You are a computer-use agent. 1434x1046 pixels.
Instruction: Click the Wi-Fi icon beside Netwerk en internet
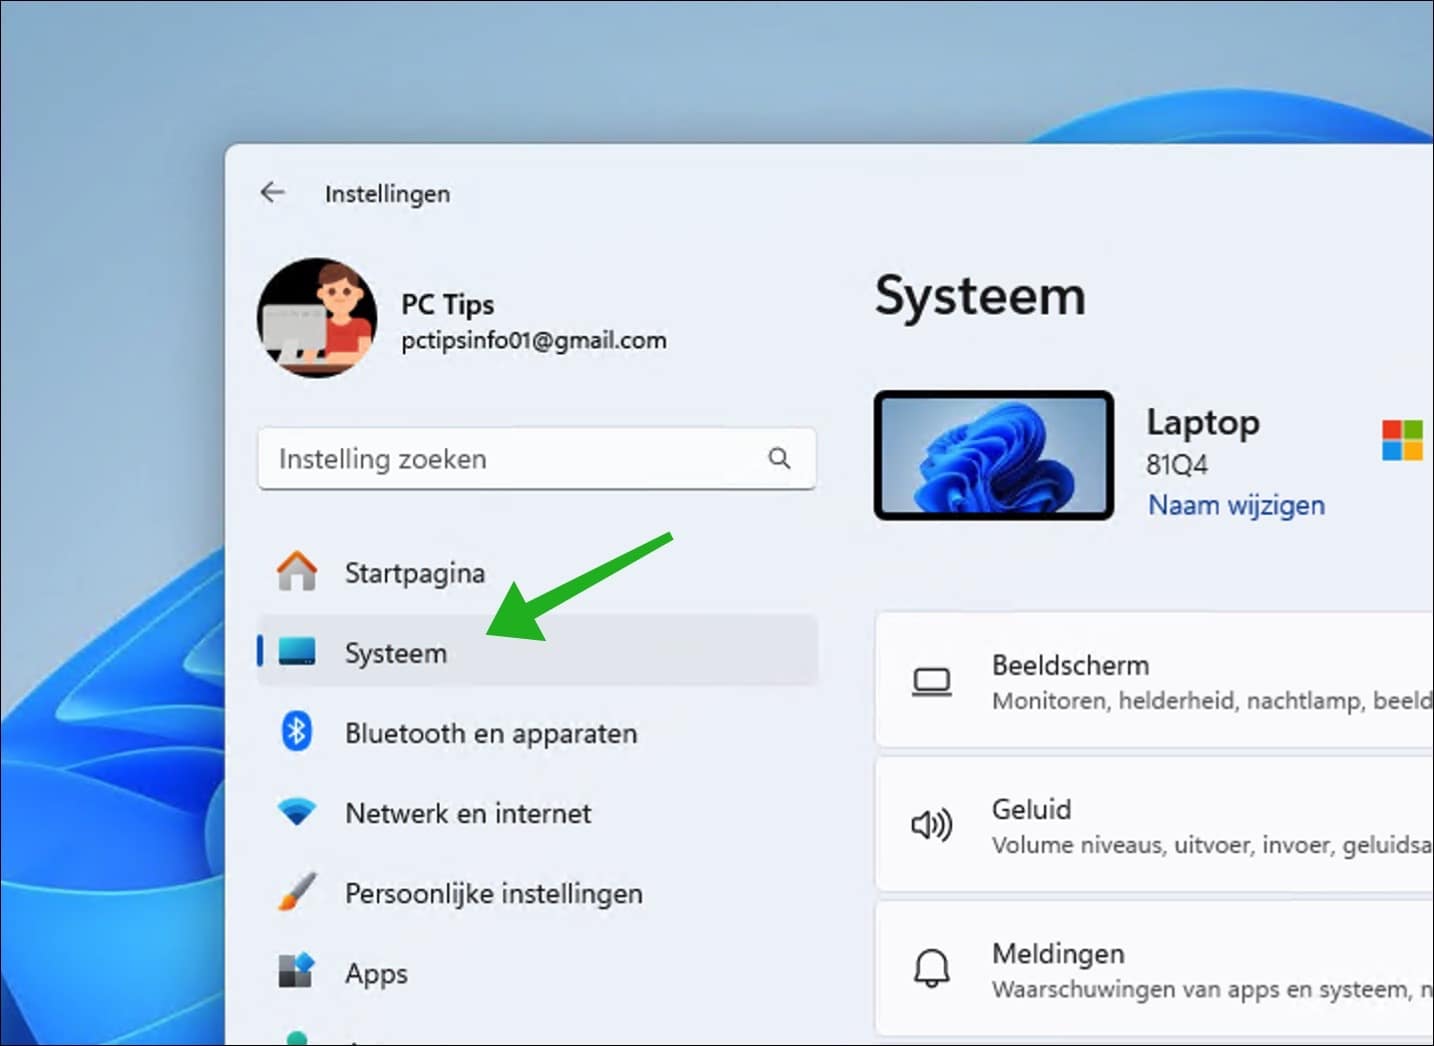click(x=298, y=812)
